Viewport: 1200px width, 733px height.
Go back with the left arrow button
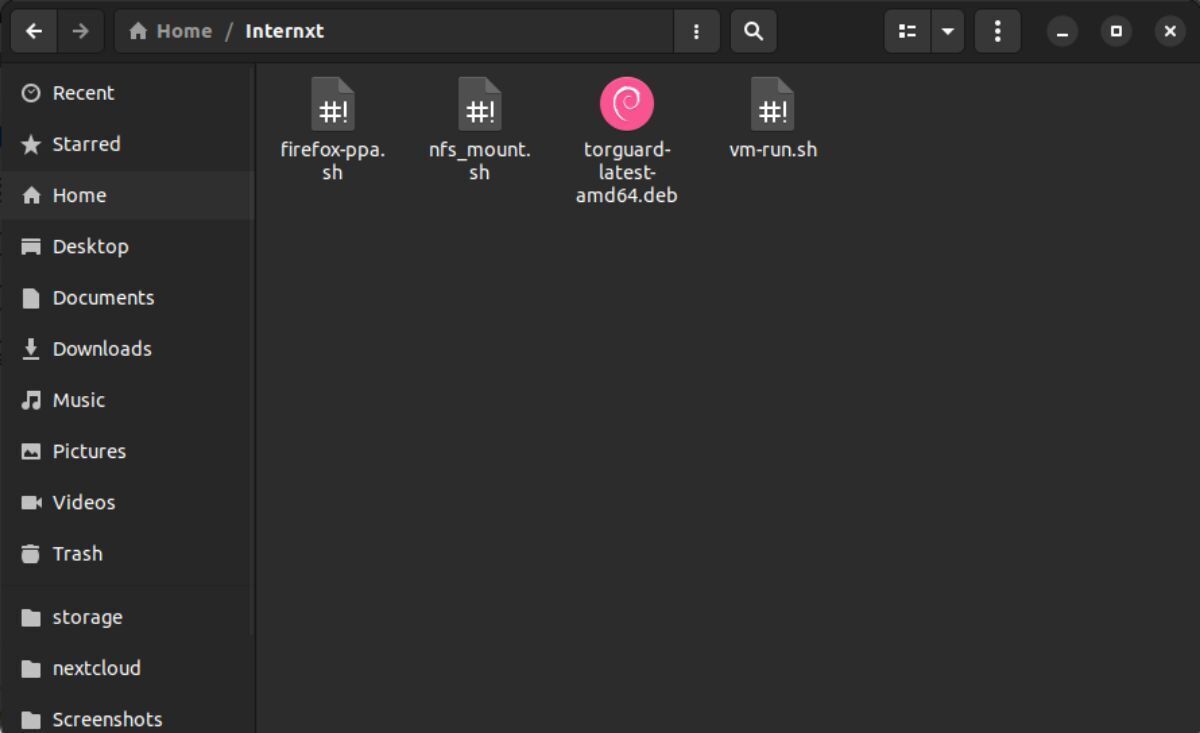[34, 31]
